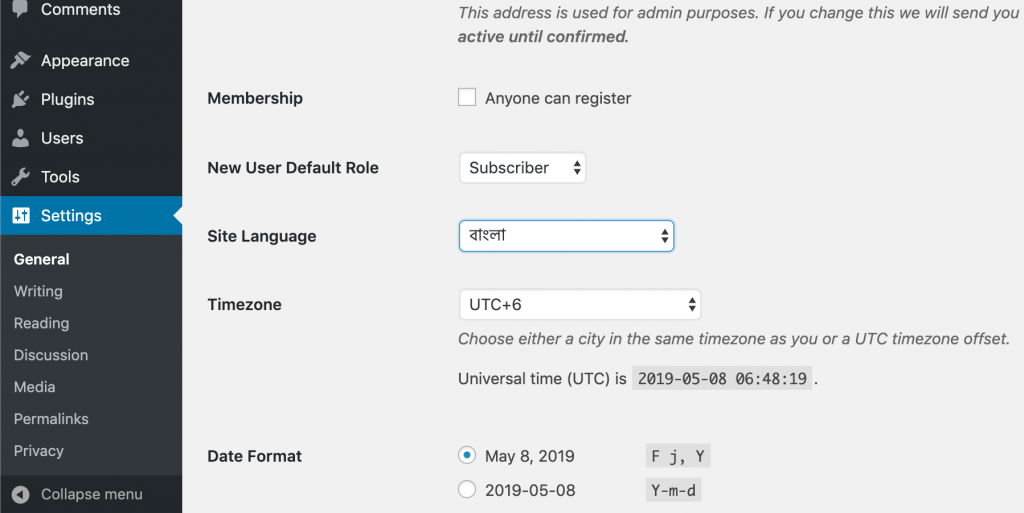Click the Users person icon

20,138
